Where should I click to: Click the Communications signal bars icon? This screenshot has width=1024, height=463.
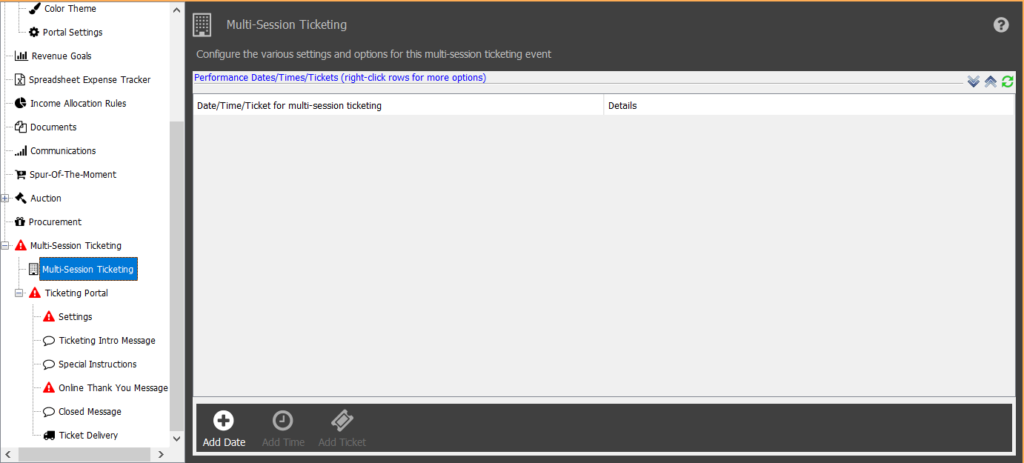pos(21,150)
